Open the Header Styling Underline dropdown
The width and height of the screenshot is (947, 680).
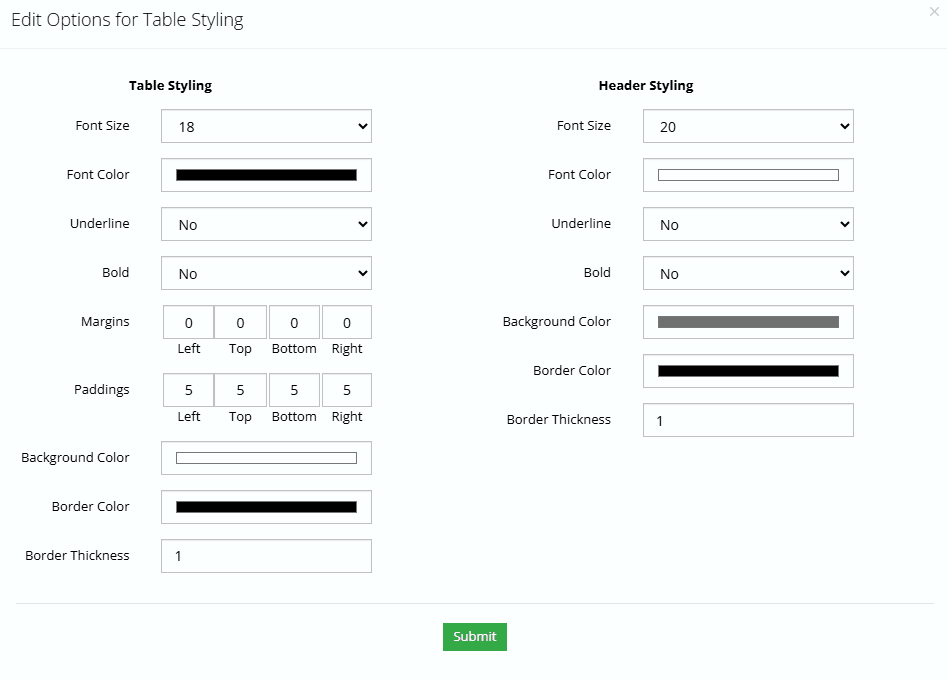[748, 224]
